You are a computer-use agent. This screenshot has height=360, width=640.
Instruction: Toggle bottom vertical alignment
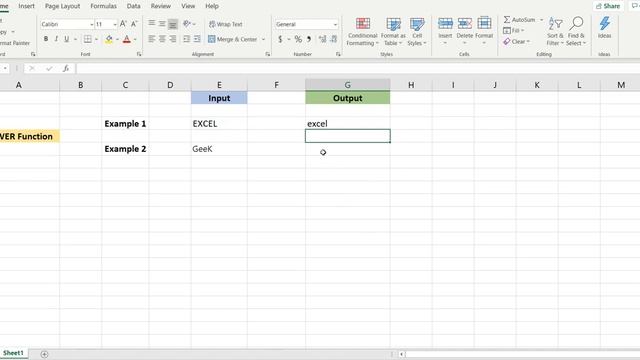click(x=173, y=24)
